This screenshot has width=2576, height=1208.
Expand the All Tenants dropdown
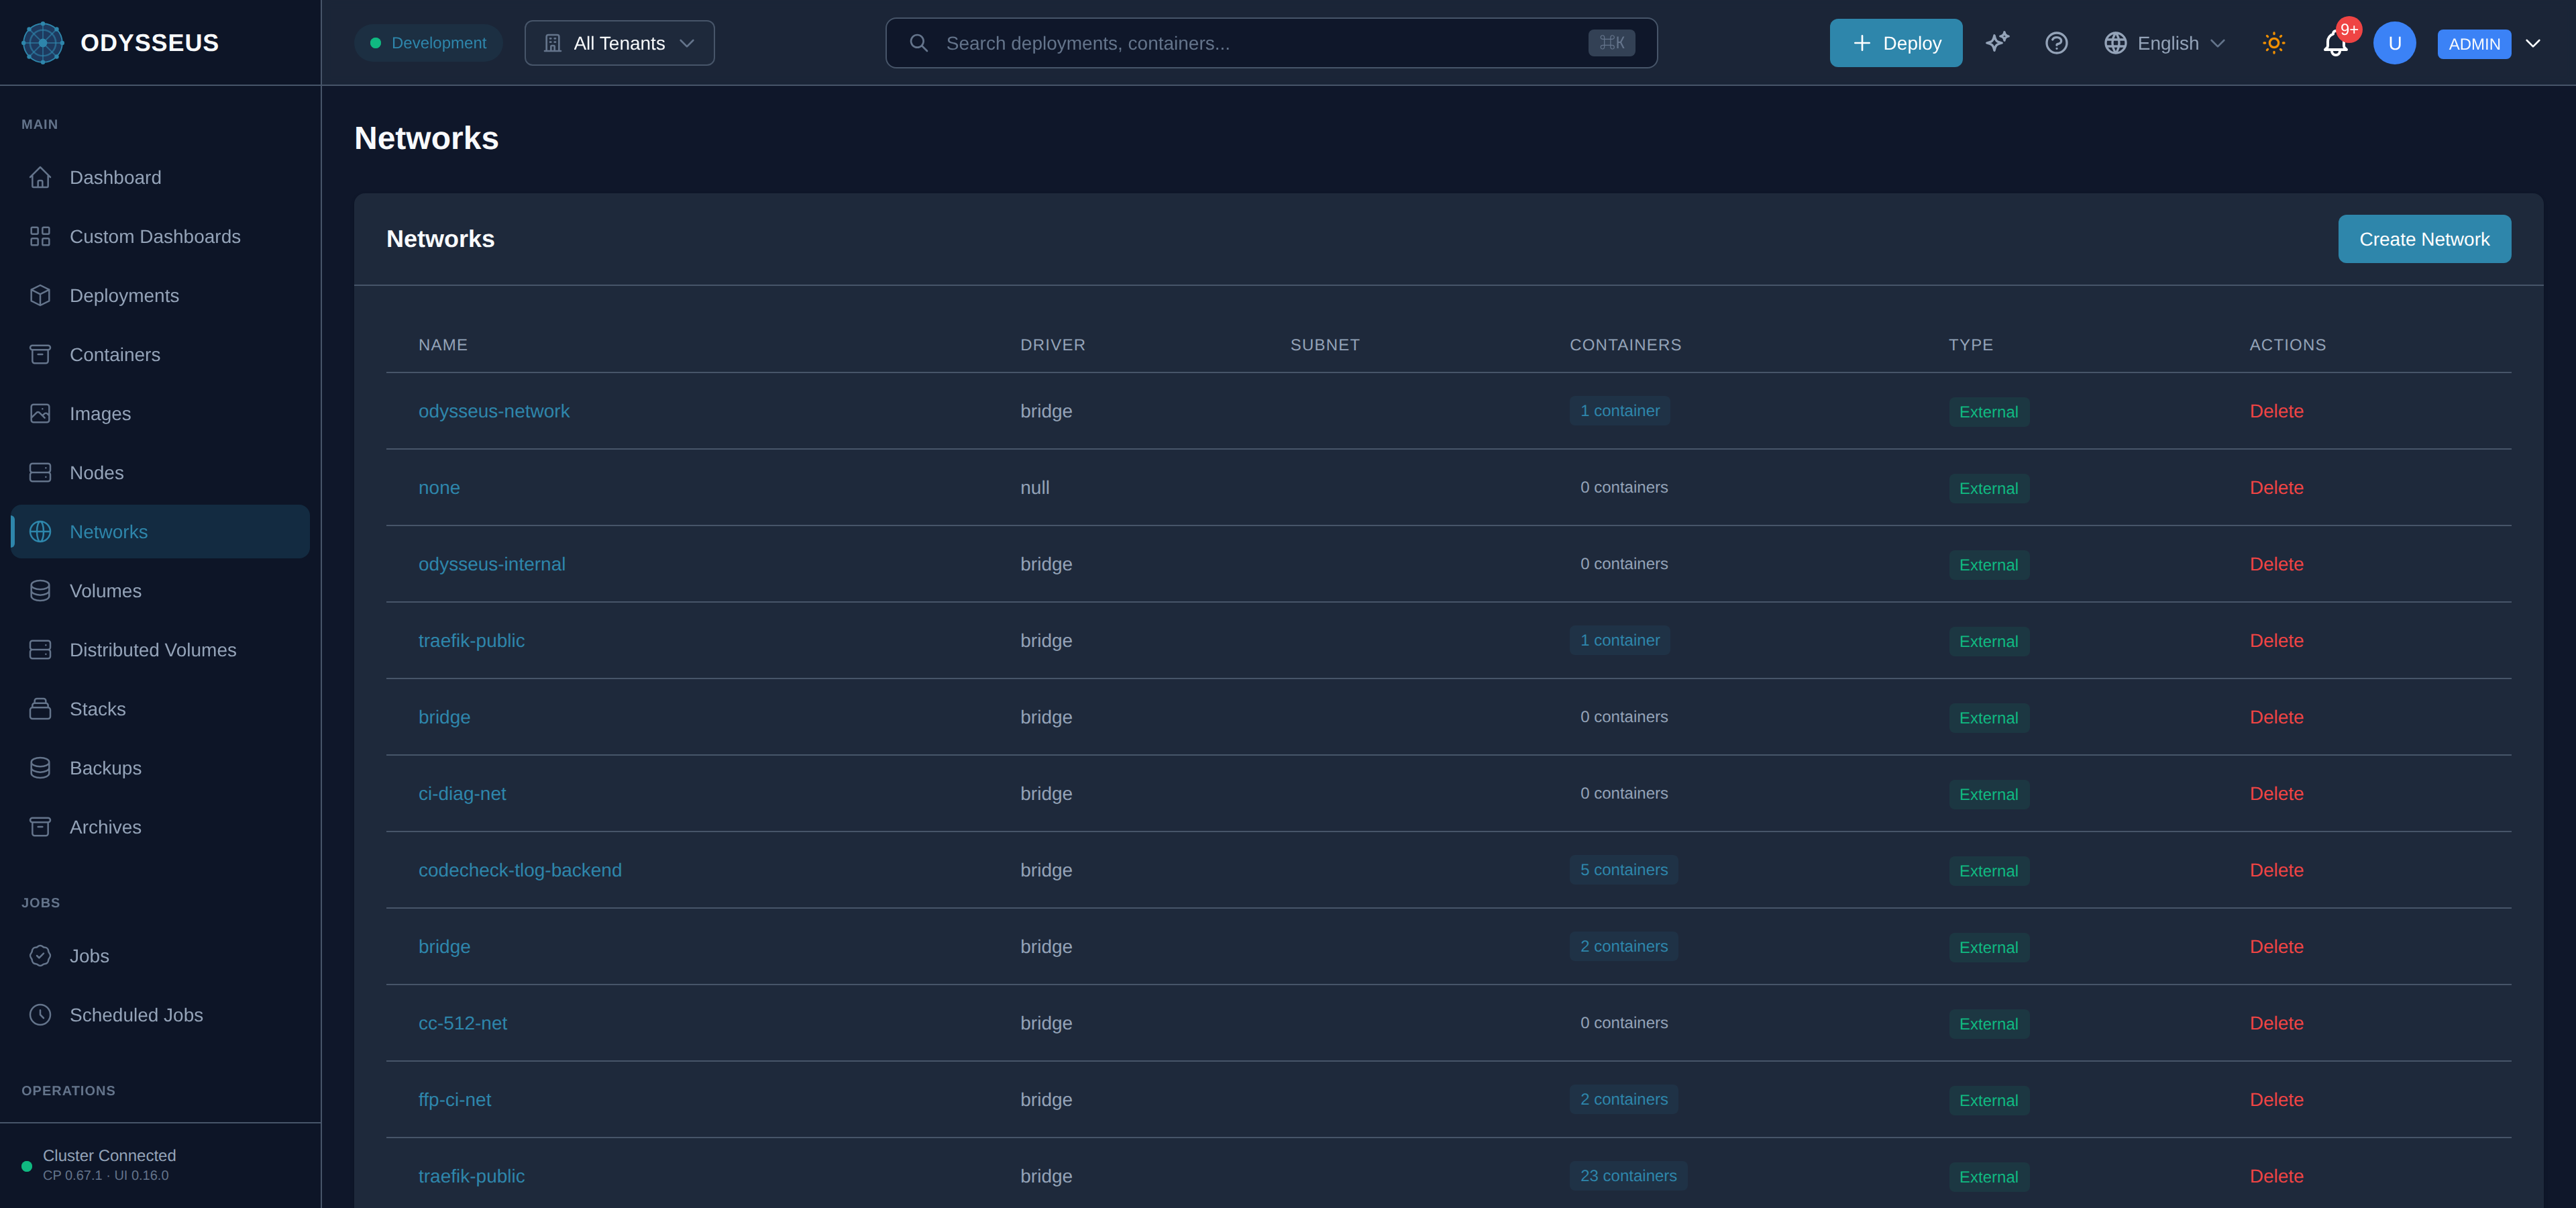(x=619, y=43)
